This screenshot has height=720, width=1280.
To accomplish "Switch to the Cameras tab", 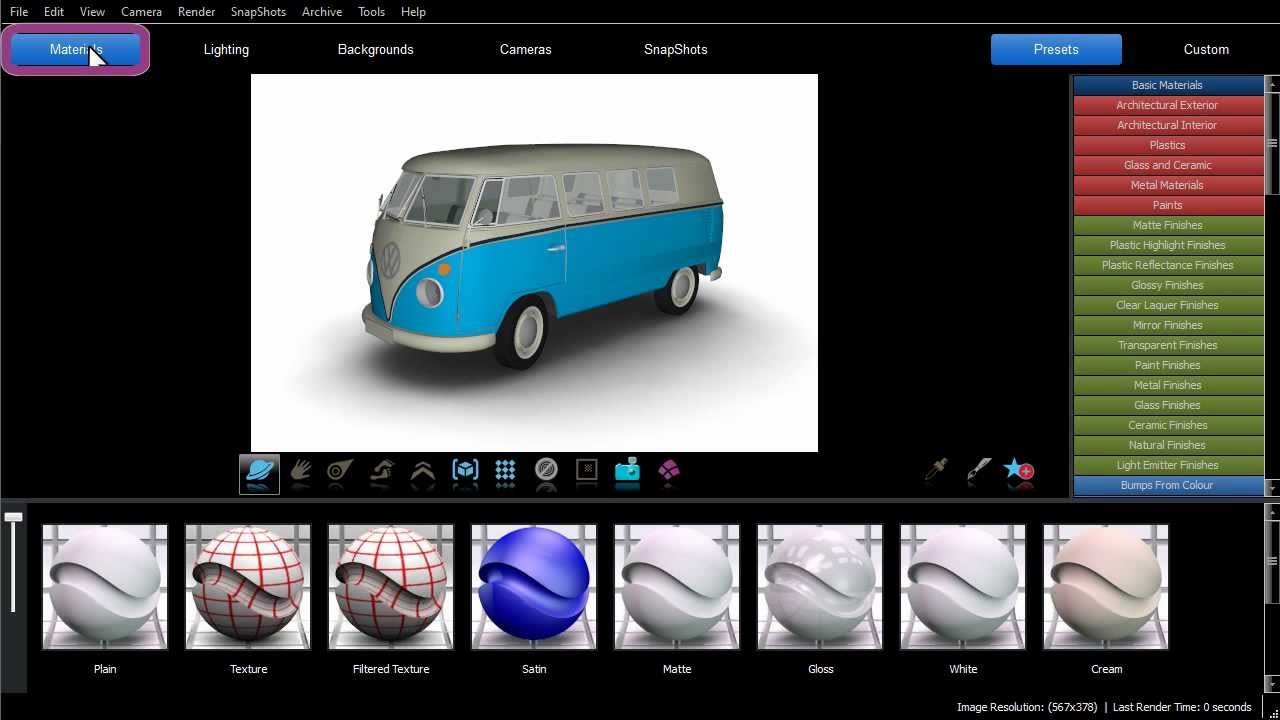I will click(x=526, y=49).
